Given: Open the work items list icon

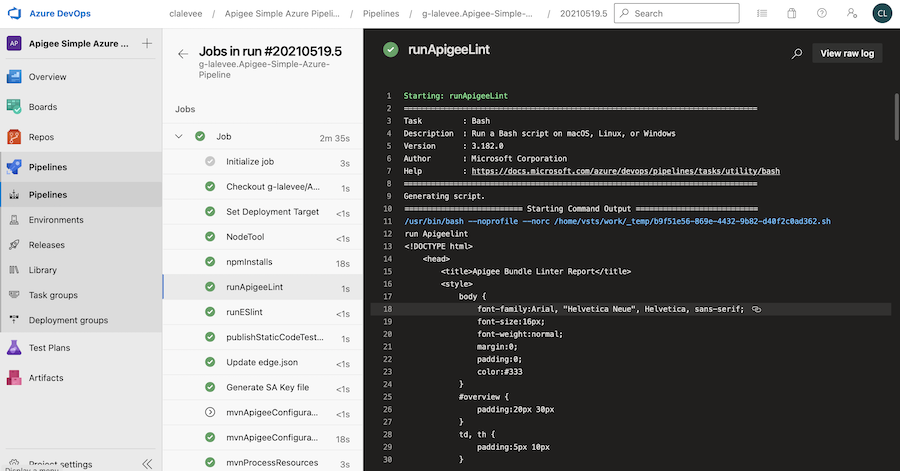Looking at the screenshot, I should tap(762, 13).
